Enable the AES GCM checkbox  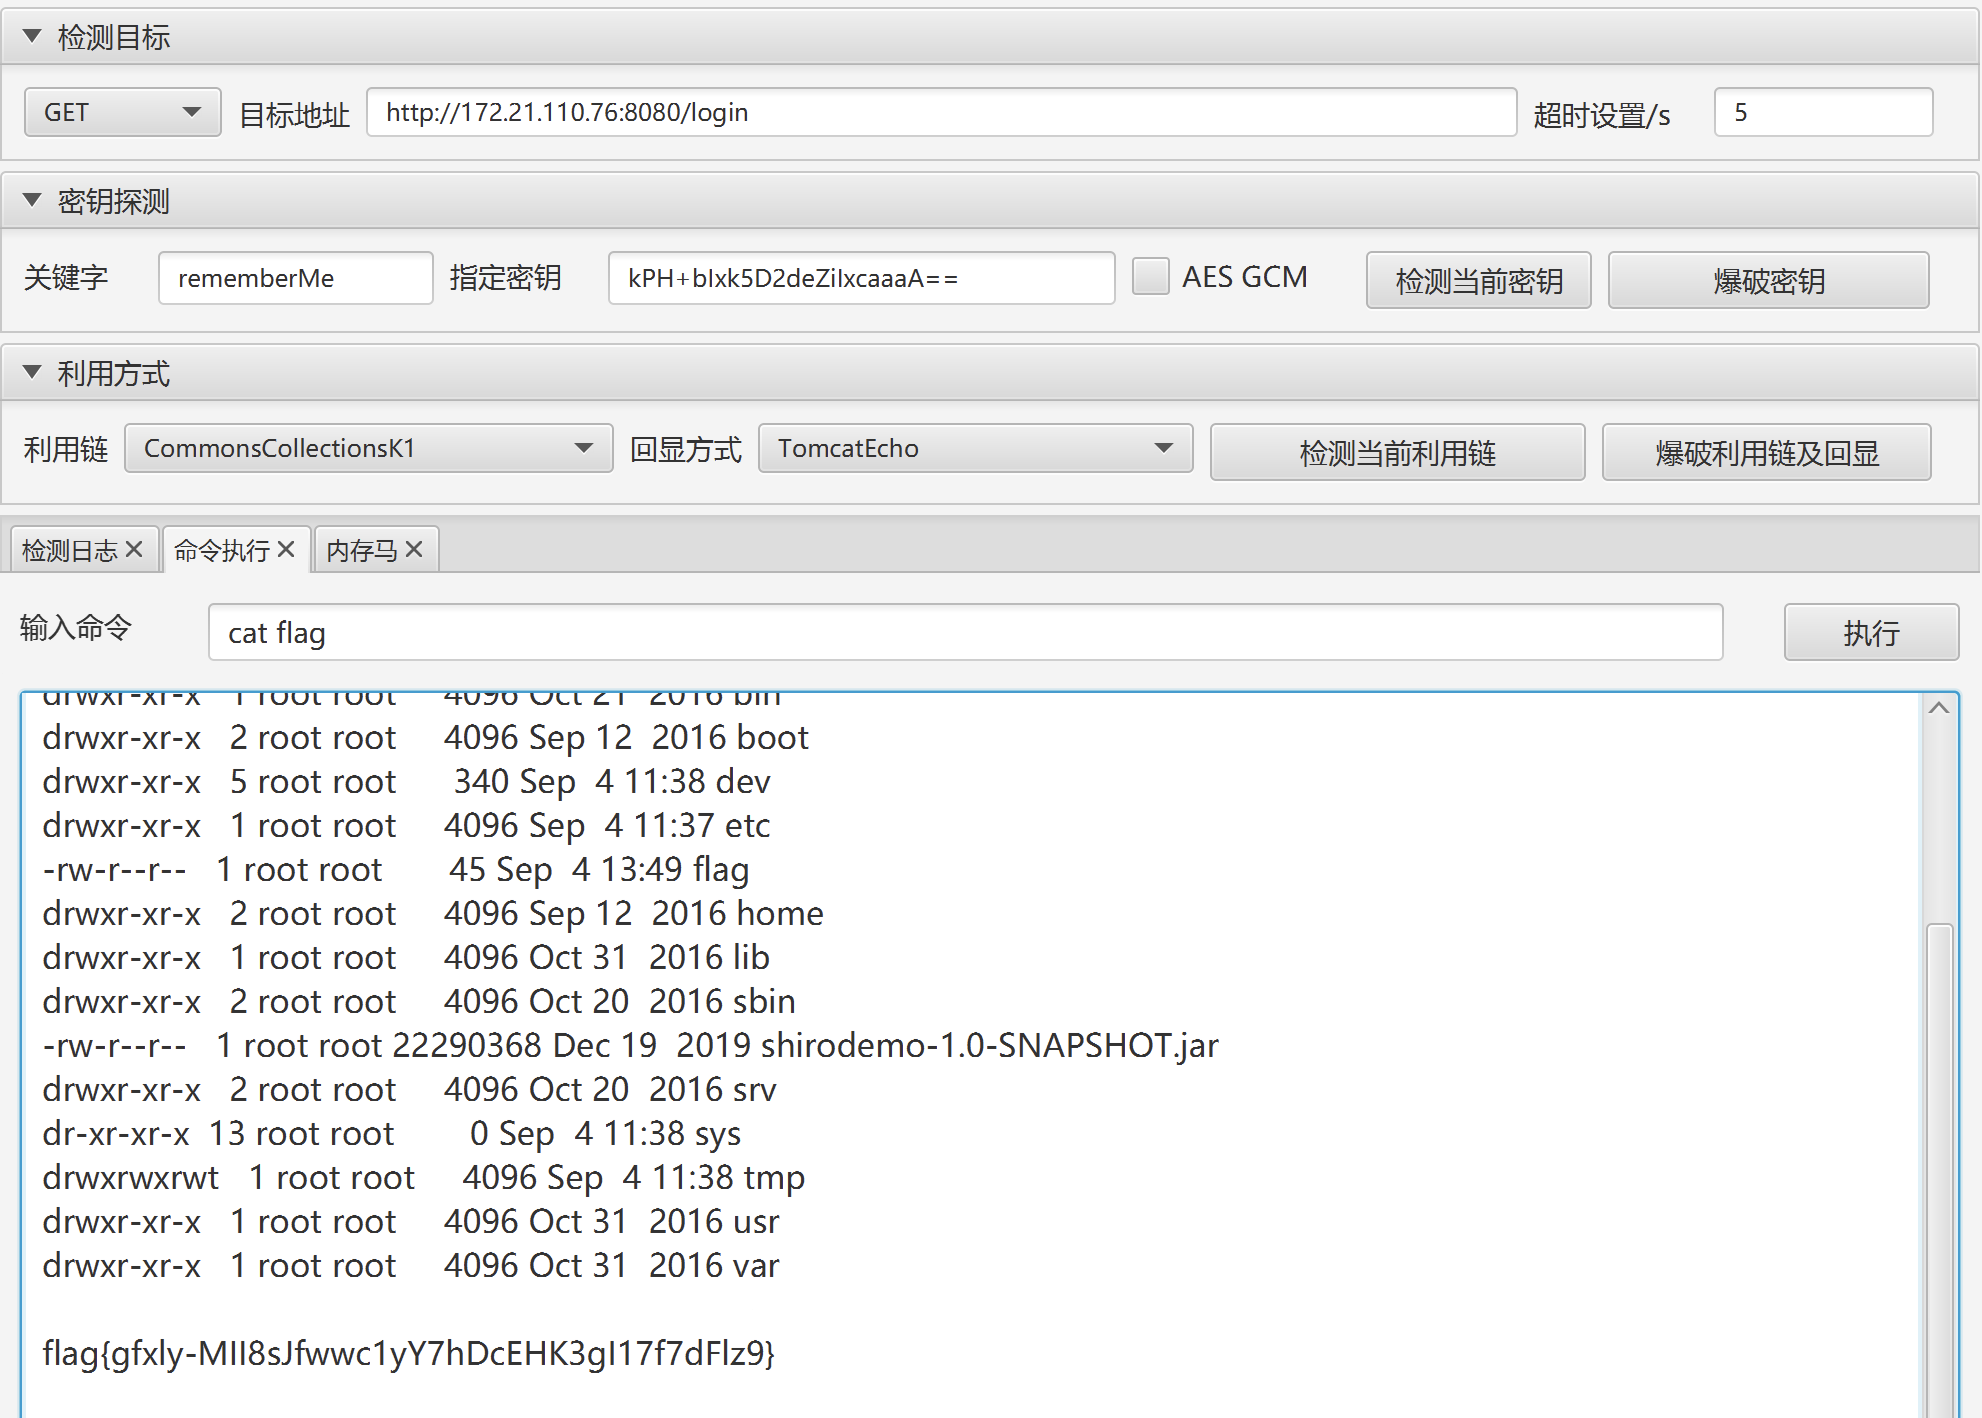(1150, 276)
